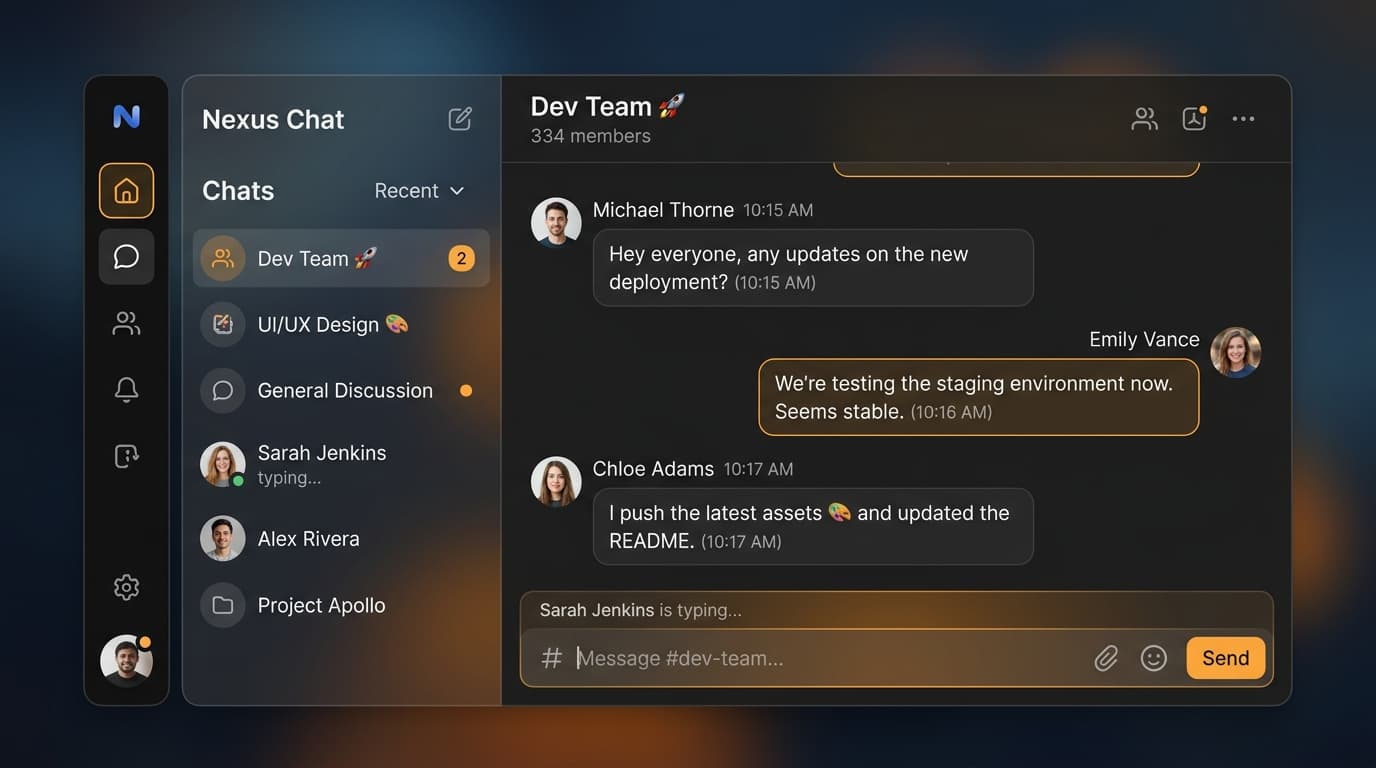Click the Sarah Jenkins is typing indicator
Image resolution: width=1376 pixels, height=768 pixels.
(640, 610)
